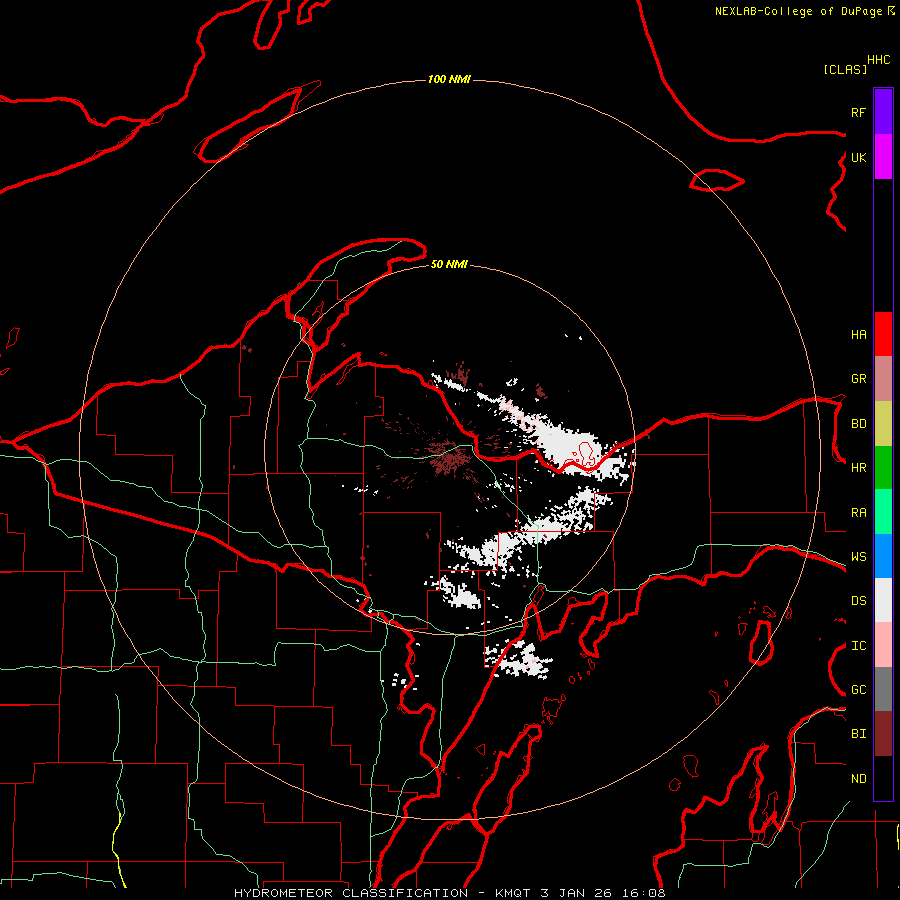Click the WS legend label
The width and height of the screenshot is (900, 900).
tap(858, 557)
